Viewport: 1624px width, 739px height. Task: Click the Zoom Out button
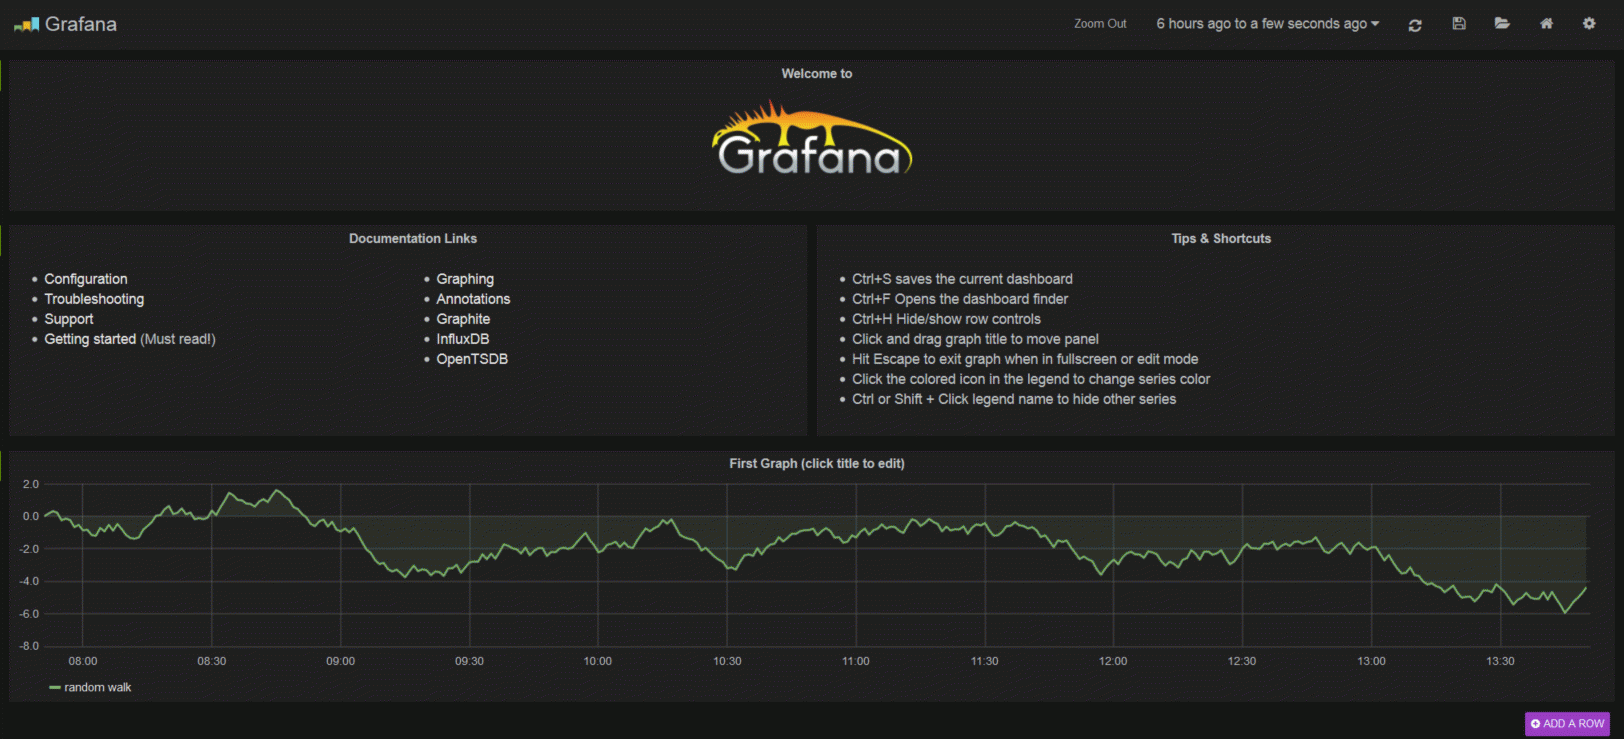(x=1100, y=24)
